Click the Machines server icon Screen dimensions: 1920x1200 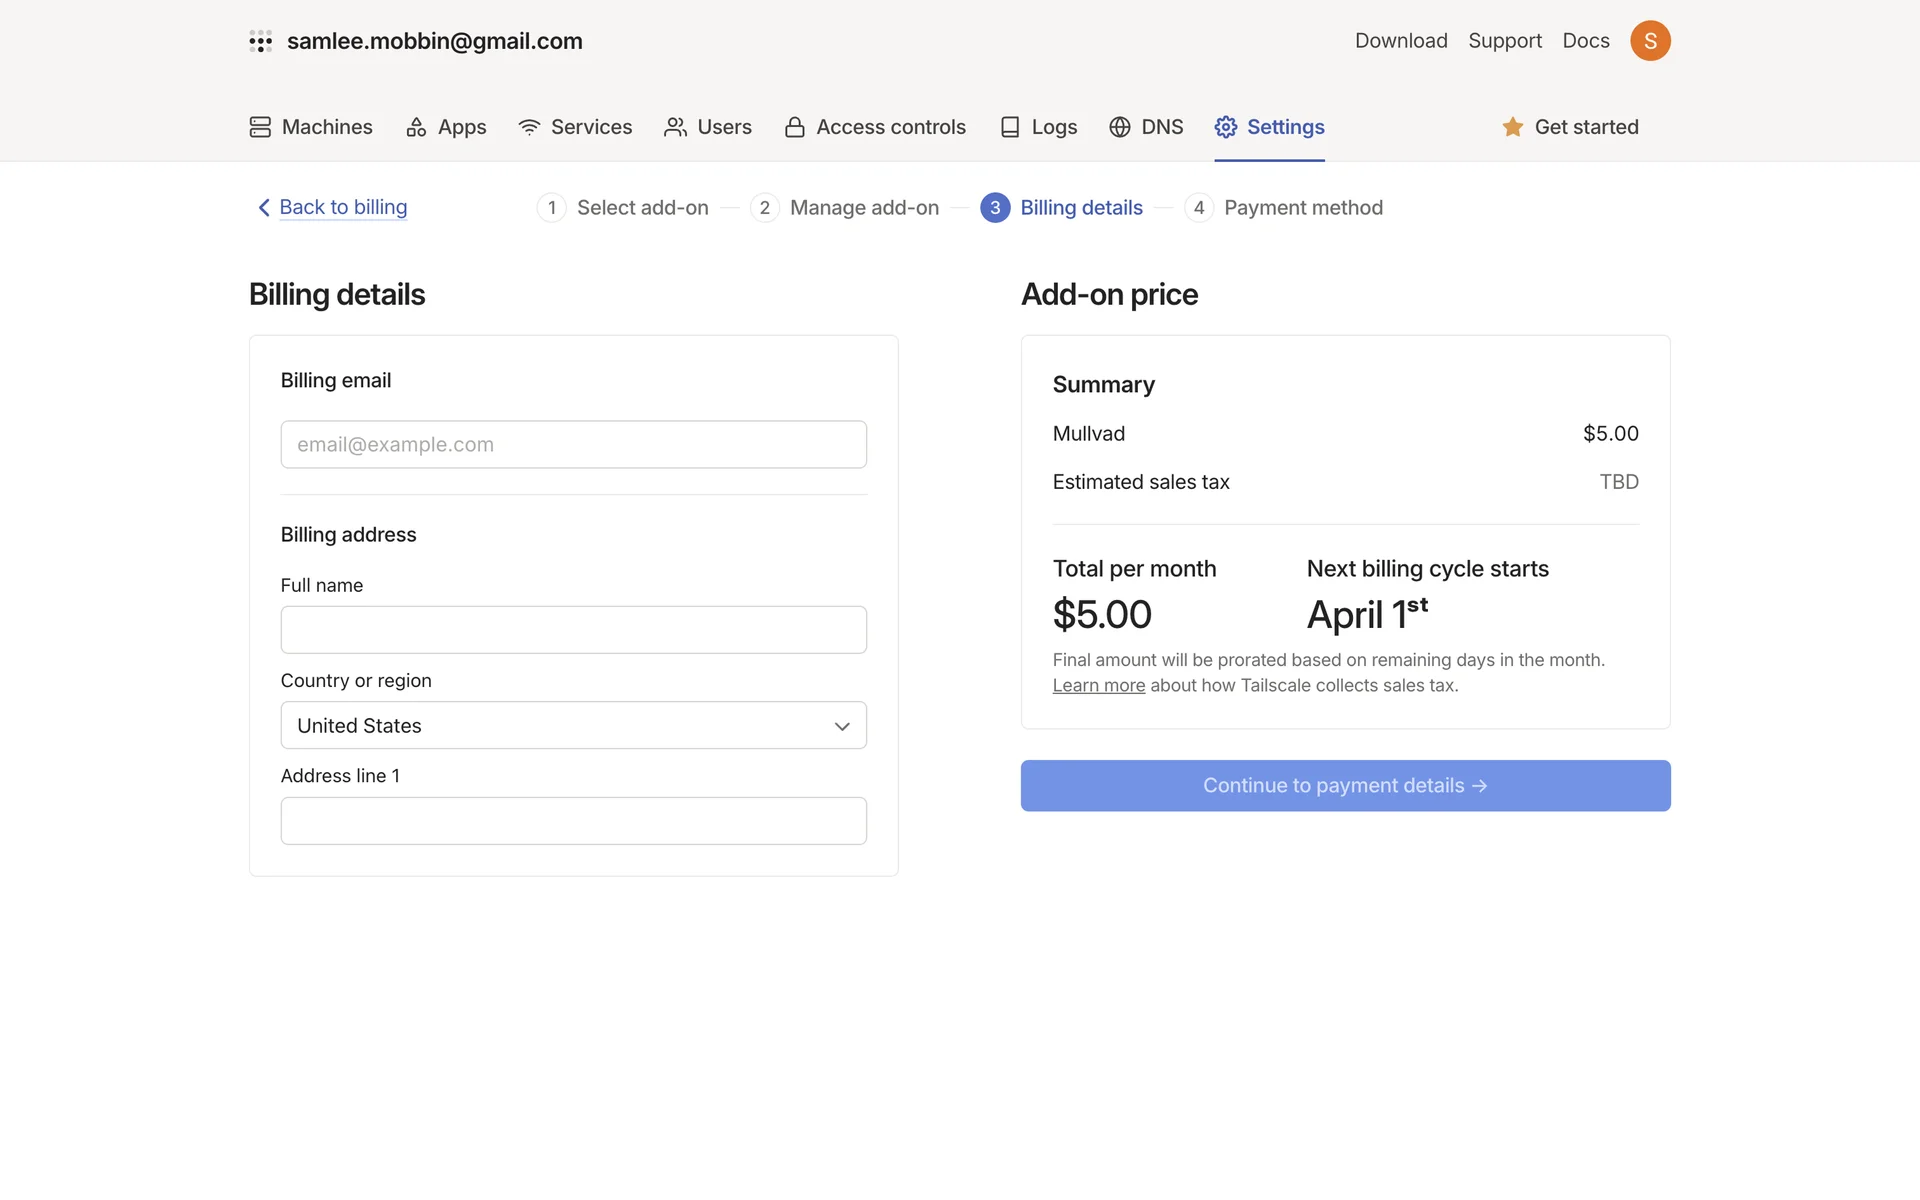tap(260, 127)
